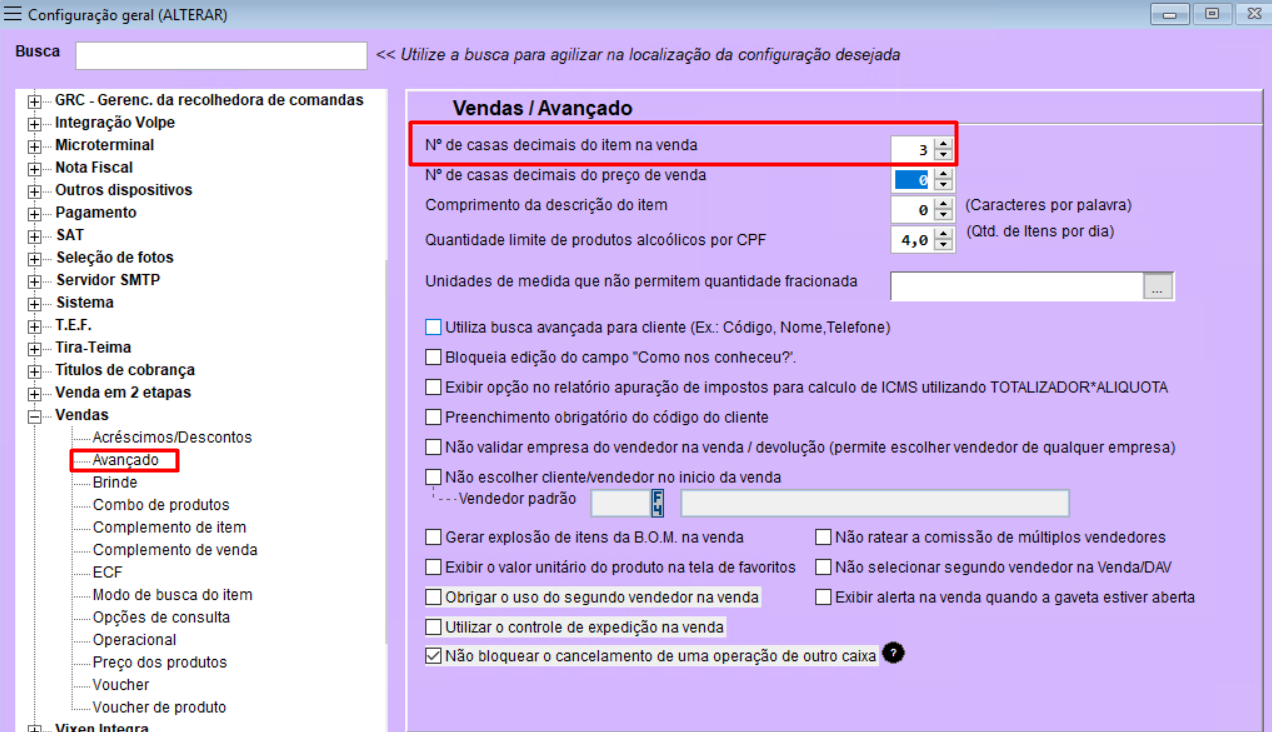The image size is (1272, 732).
Task: Check Não ratear a comissão de múltiplos vendedores
Action: (824, 537)
